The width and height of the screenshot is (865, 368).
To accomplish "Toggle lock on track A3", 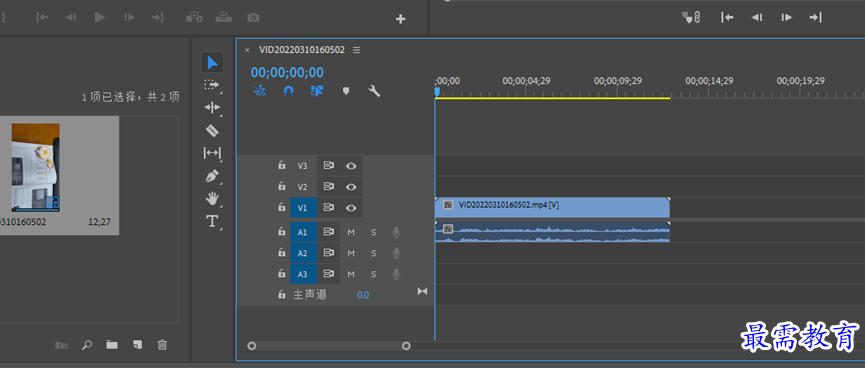I will tap(281, 274).
